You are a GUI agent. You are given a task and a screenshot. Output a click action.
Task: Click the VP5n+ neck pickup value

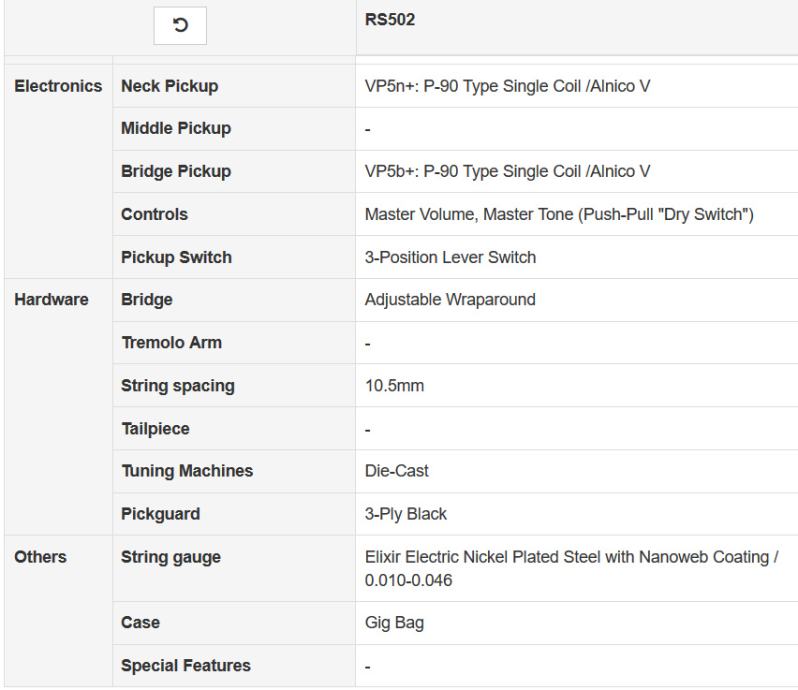pos(507,86)
